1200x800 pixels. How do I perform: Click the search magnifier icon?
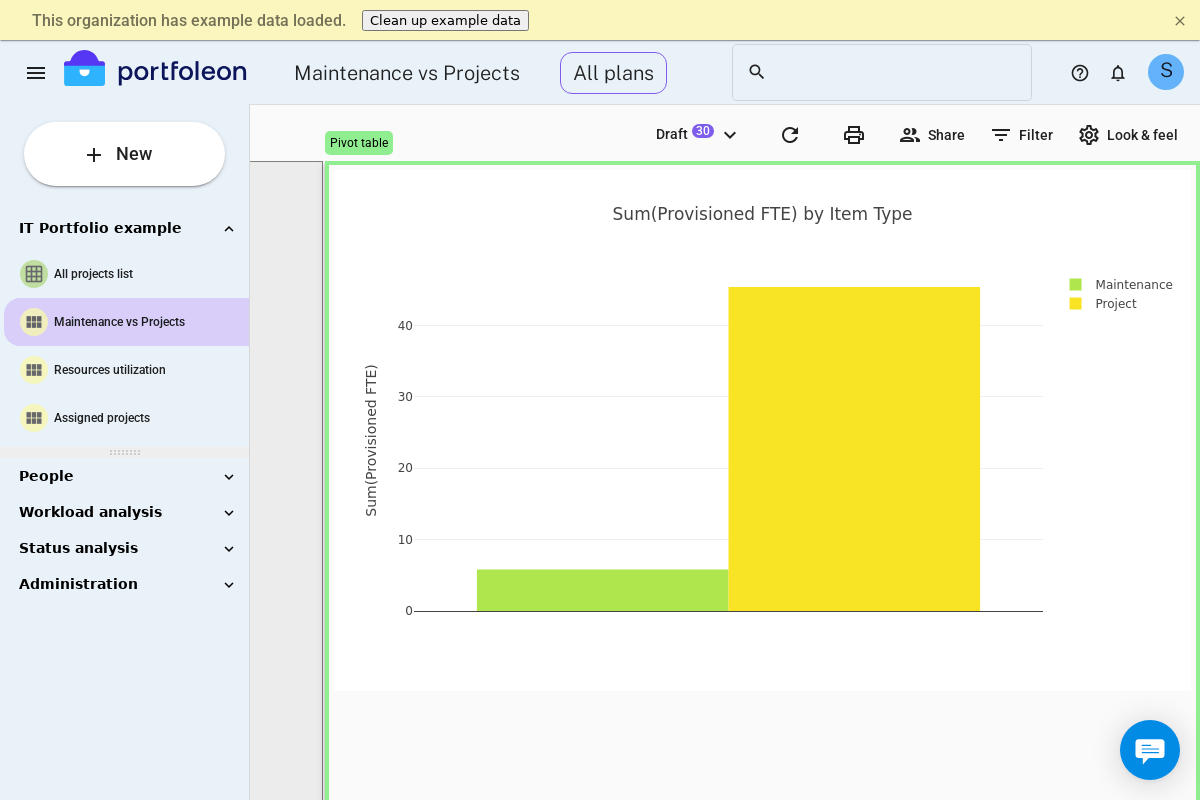(x=757, y=72)
